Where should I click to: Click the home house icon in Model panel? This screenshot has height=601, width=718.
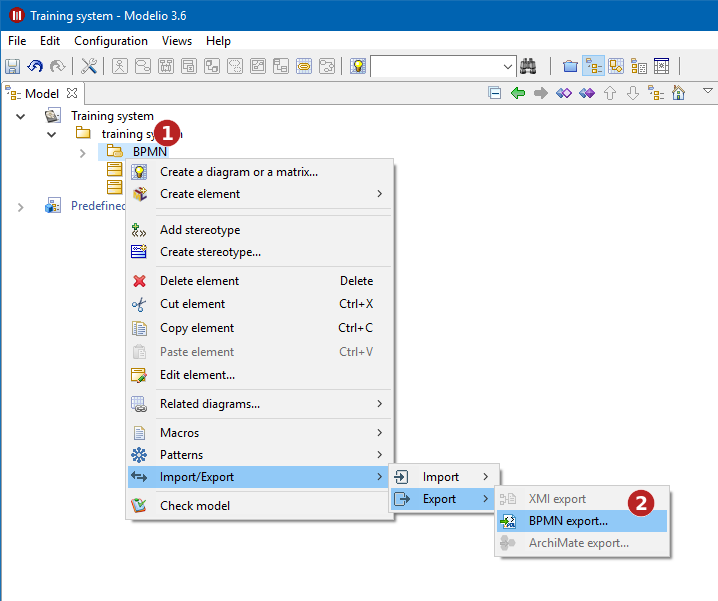(x=679, y=93)
